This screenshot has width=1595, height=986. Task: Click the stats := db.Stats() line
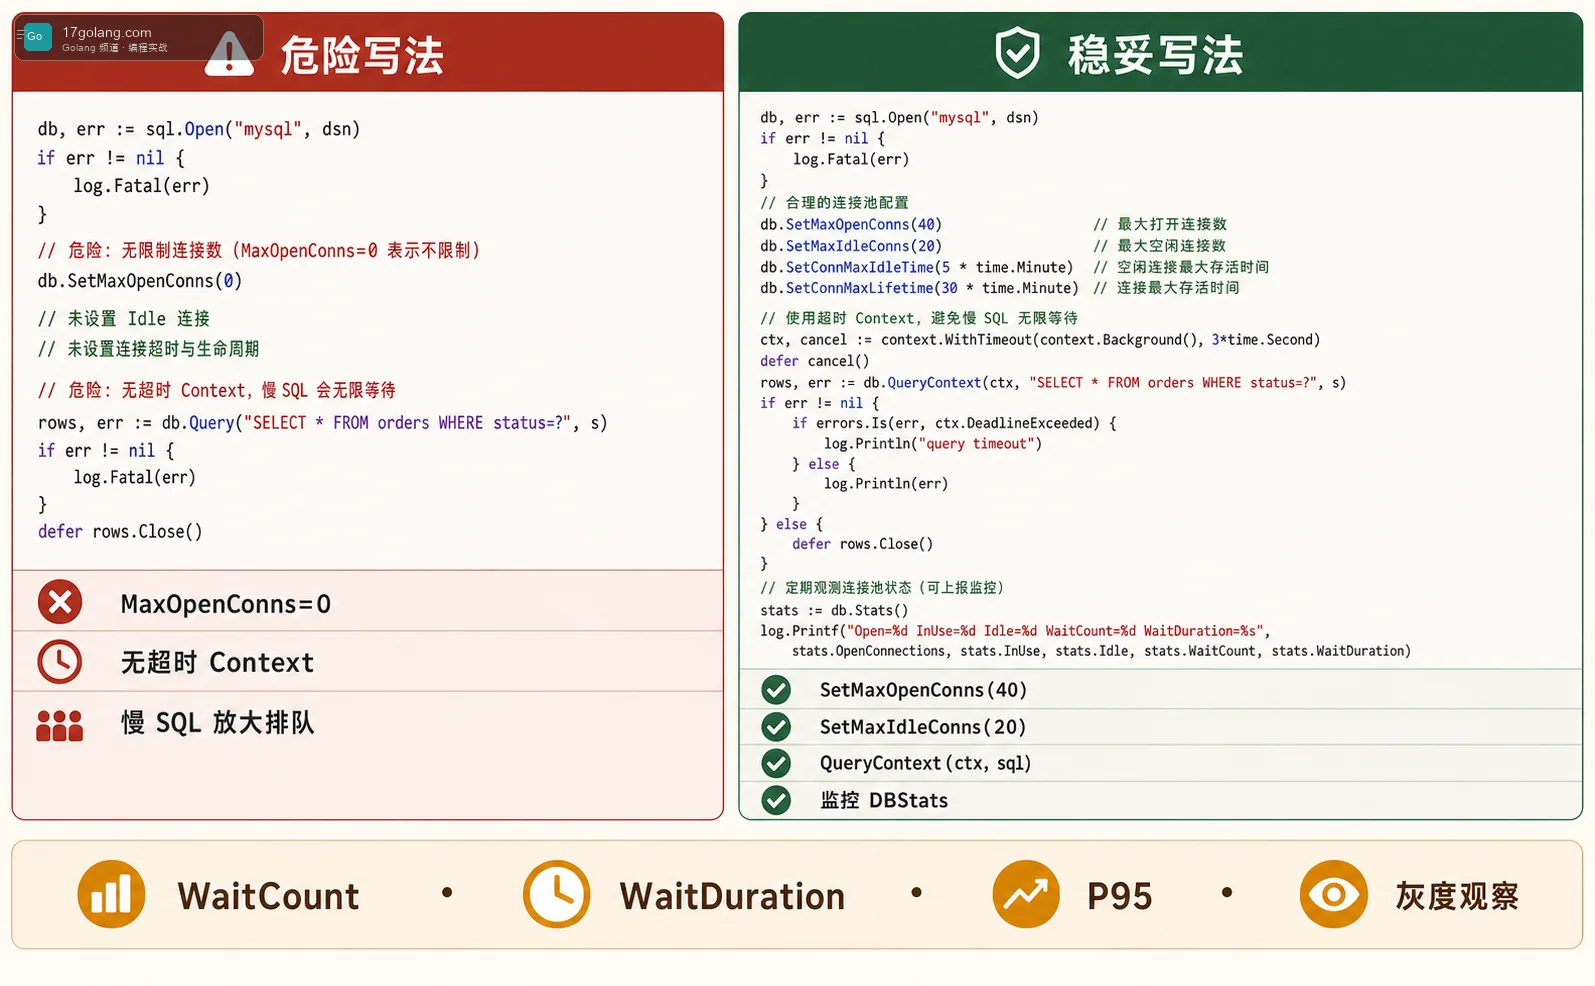(x=834, y=610)
